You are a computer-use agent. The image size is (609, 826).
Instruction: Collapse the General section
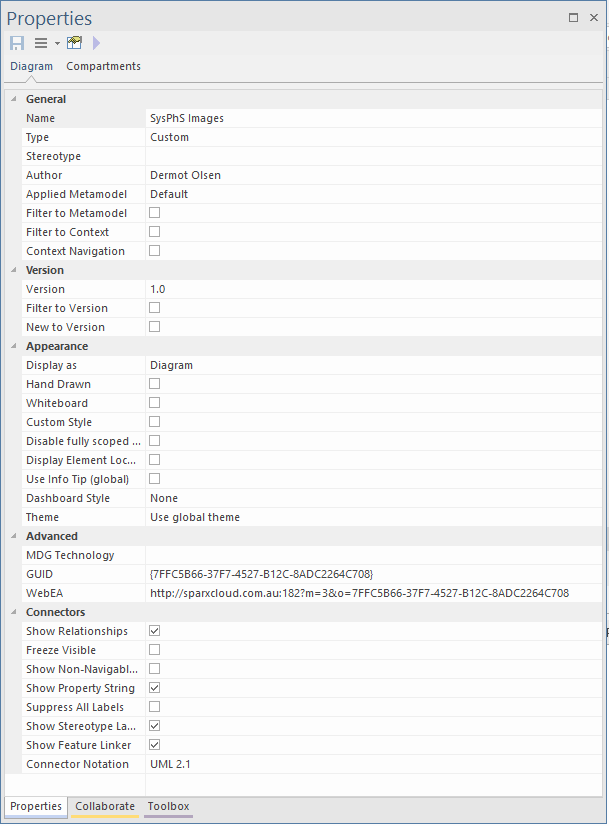pos(13,99)
